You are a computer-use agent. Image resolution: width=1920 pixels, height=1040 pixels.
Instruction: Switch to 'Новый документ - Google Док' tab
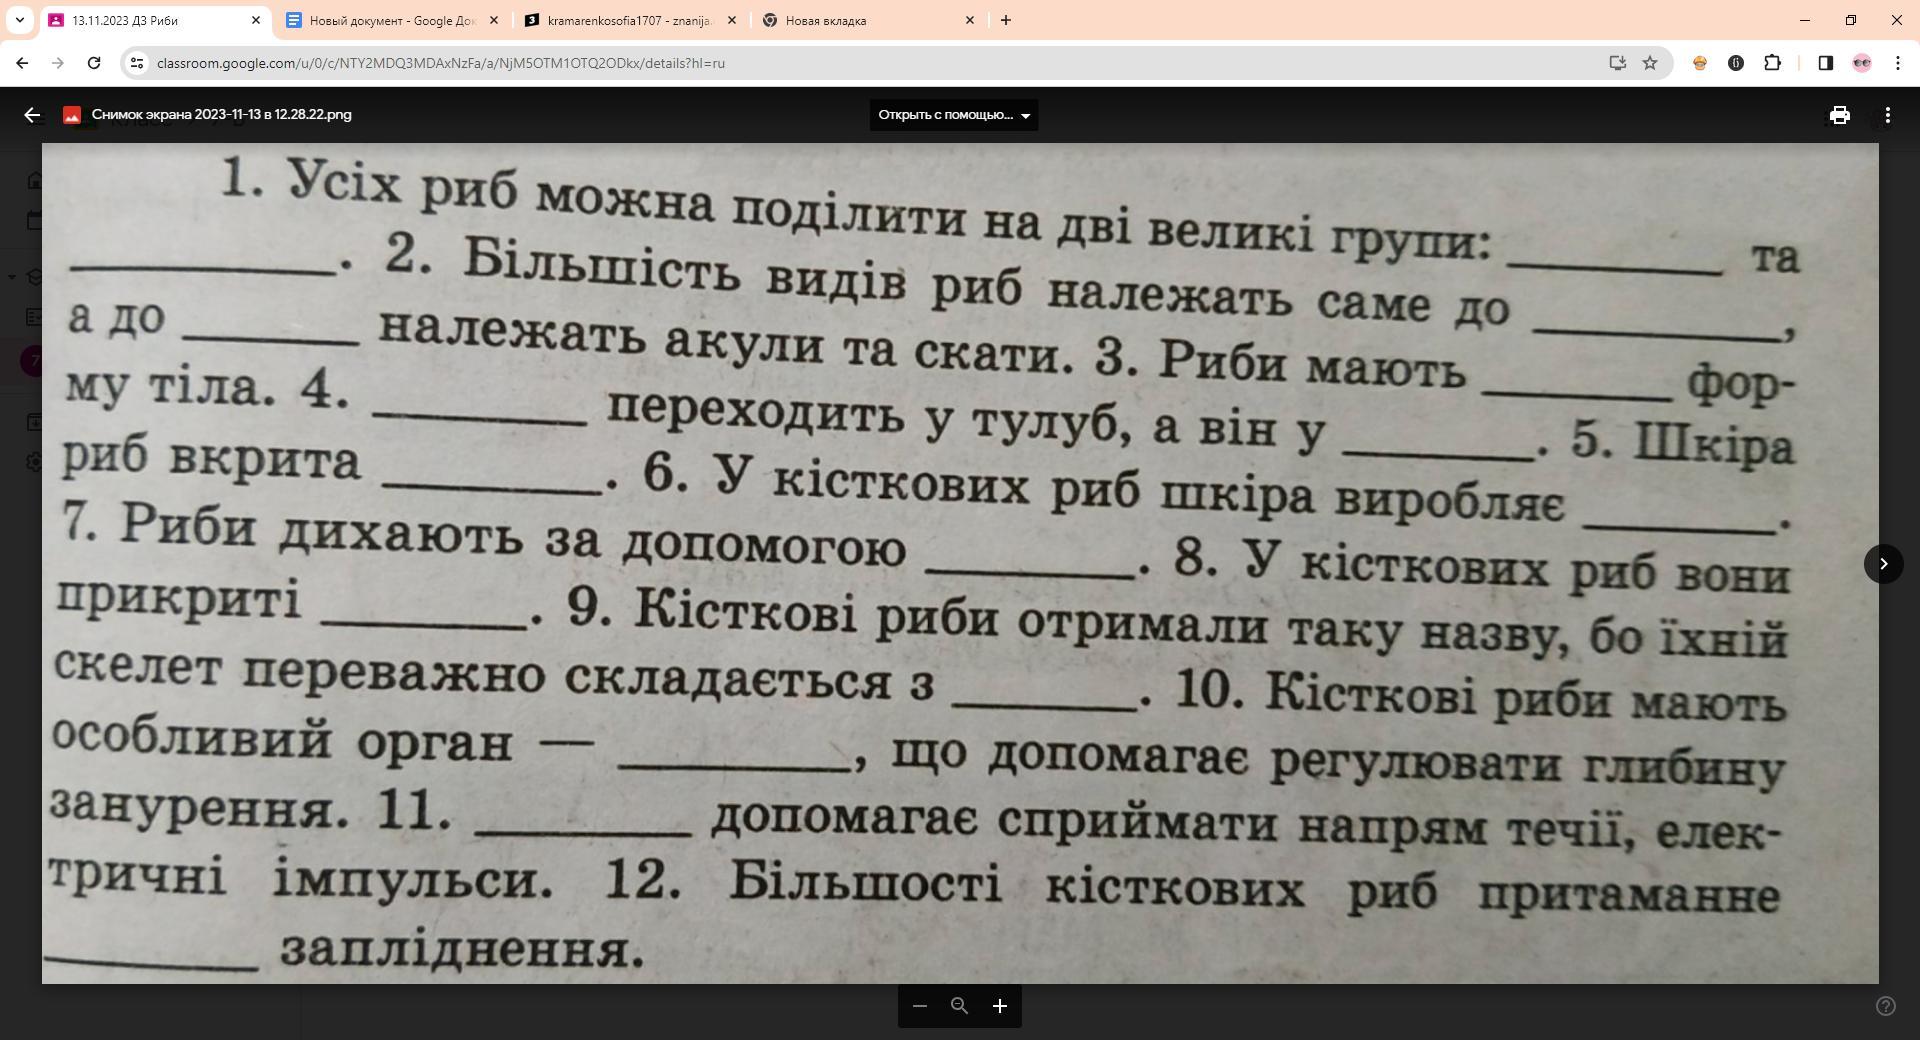392,20
